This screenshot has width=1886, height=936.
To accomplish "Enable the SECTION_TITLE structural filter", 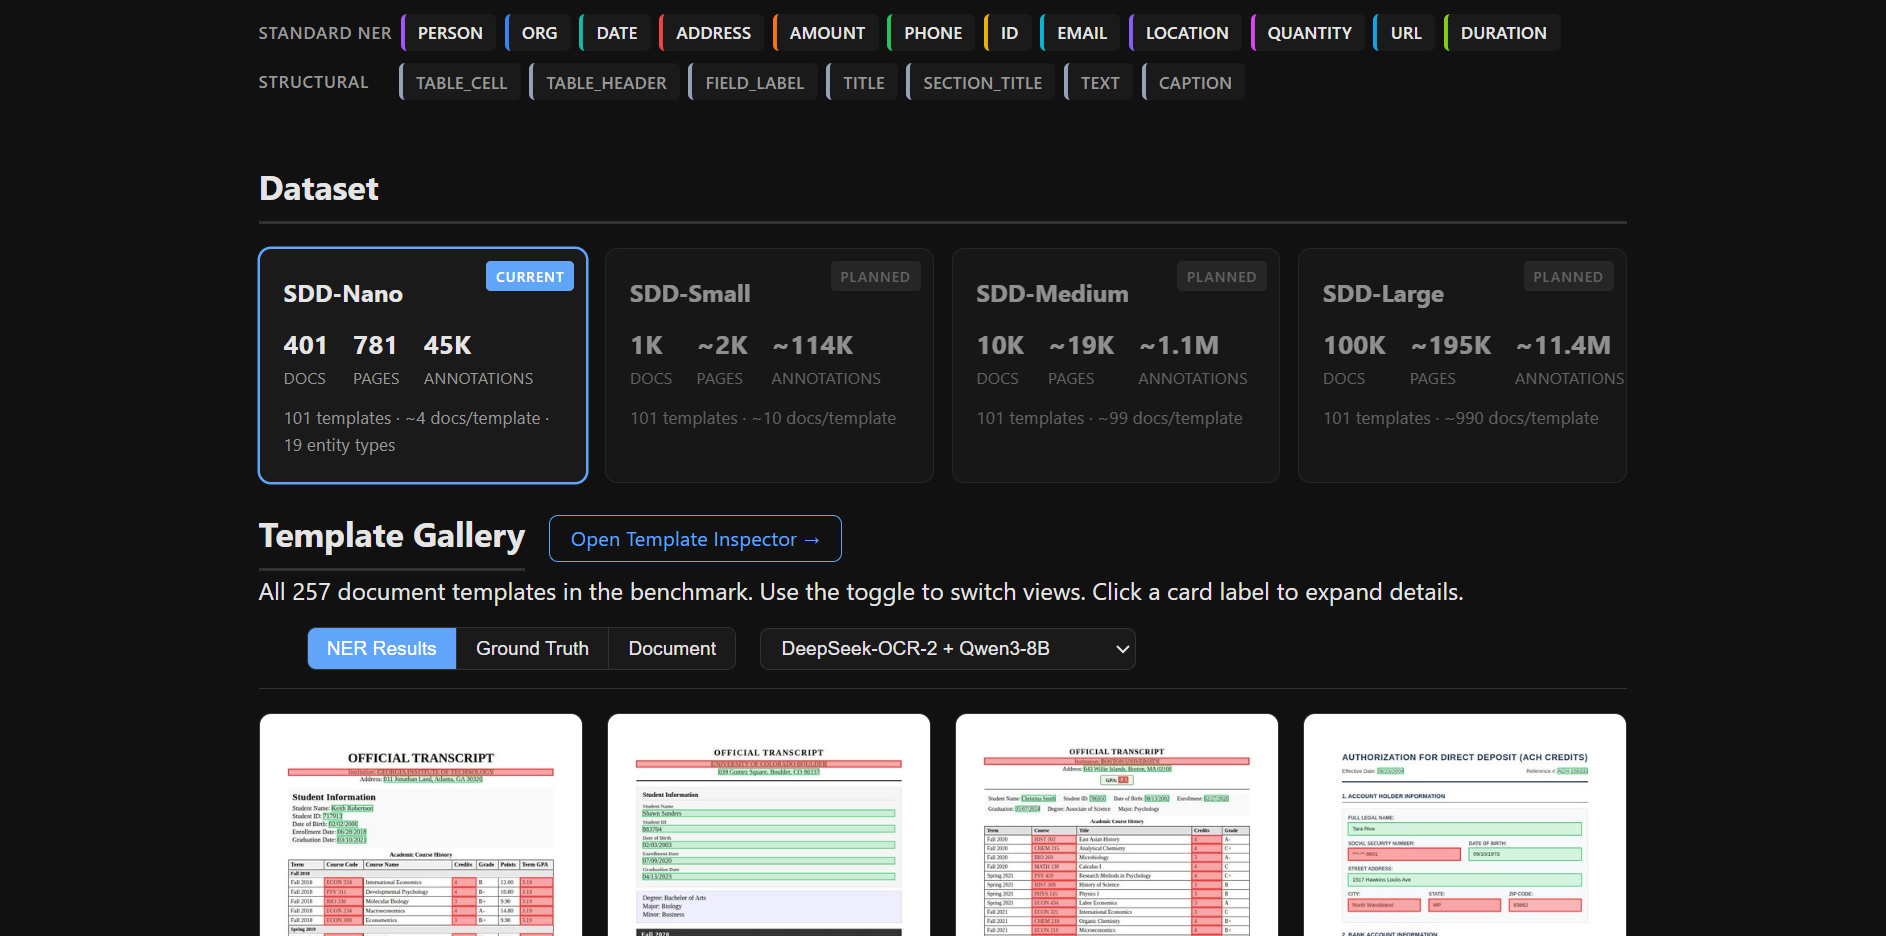I will 981,81.
